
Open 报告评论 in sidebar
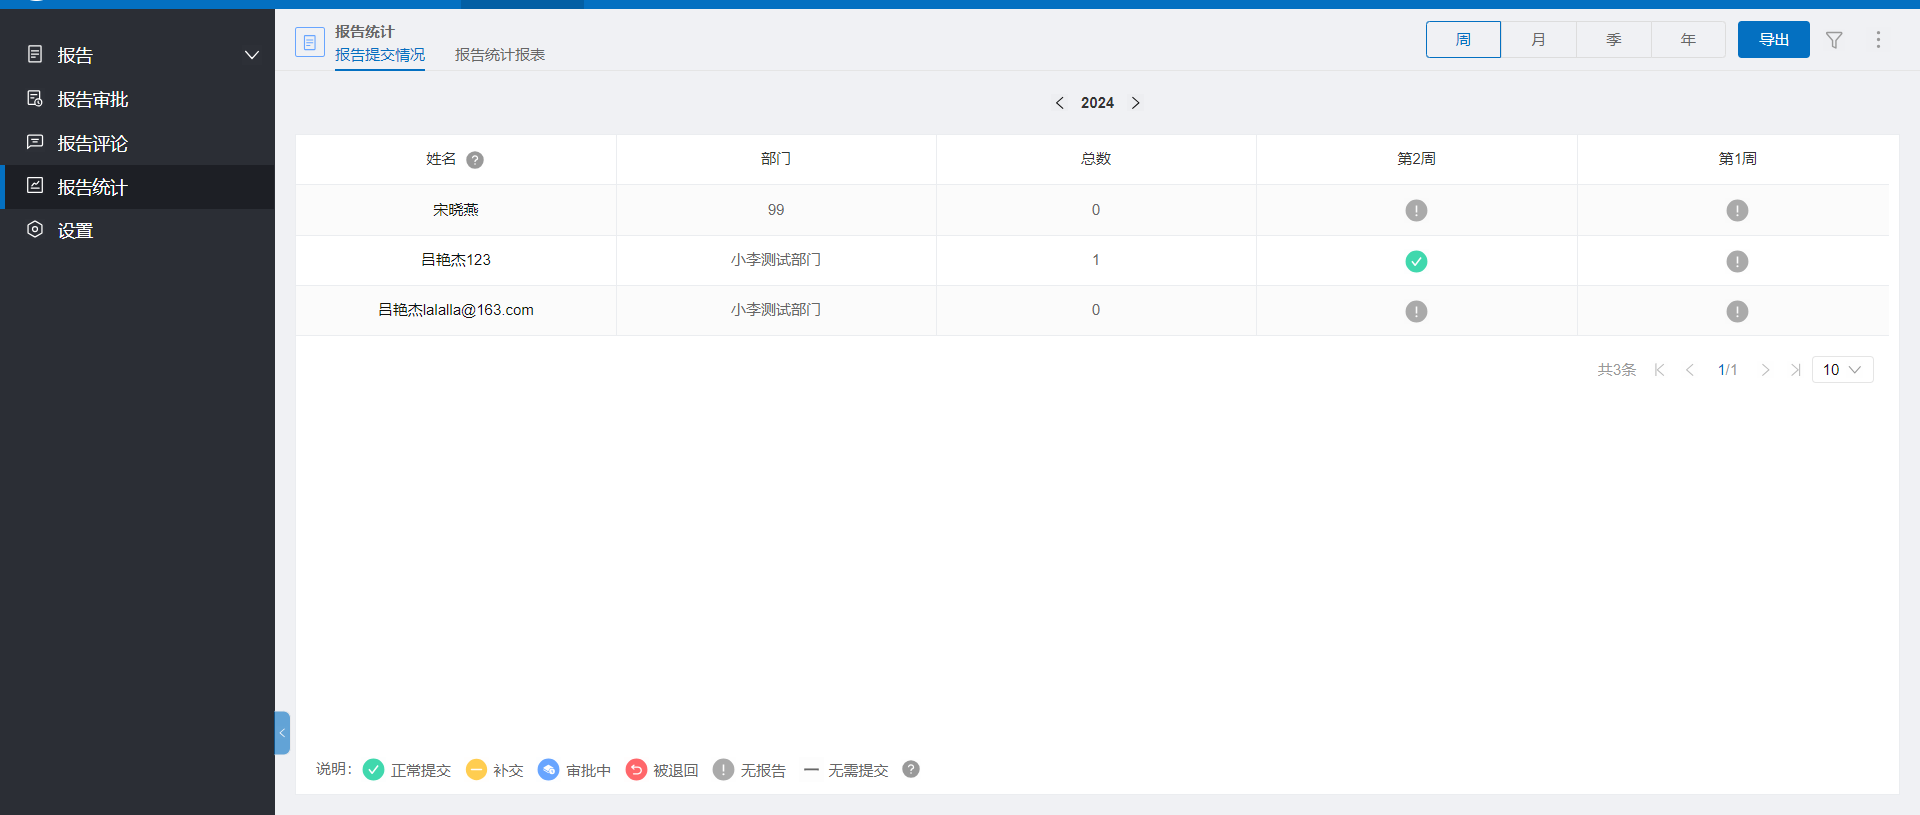[137, 143]
